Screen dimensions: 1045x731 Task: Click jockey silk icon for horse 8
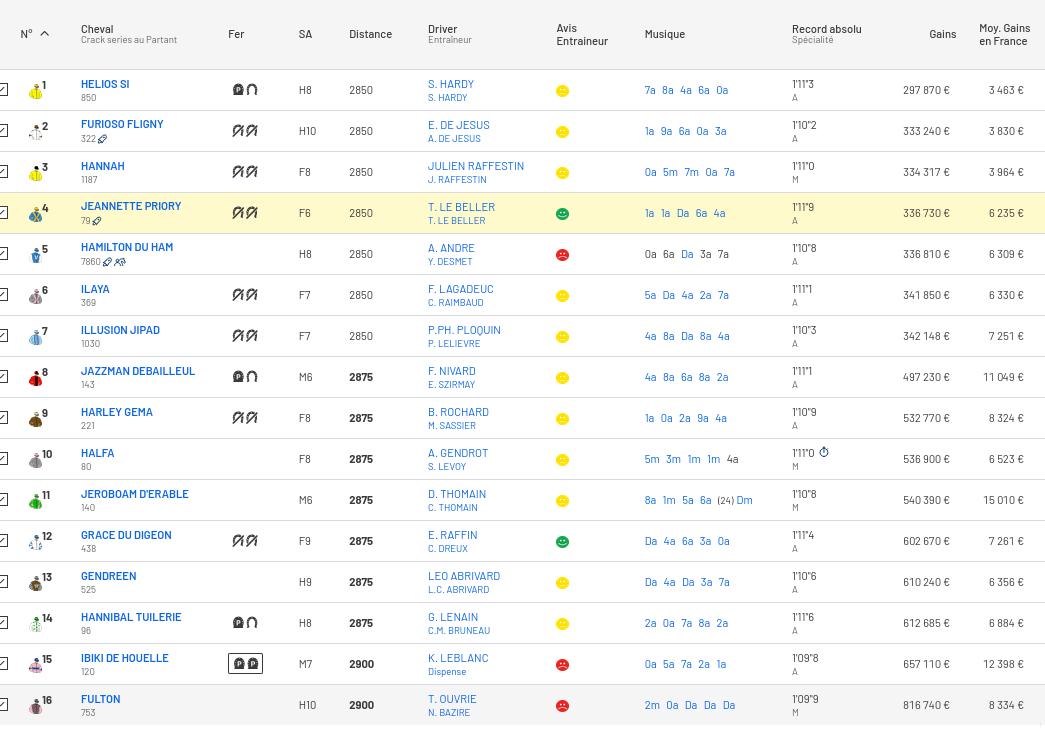coord(36,378)
